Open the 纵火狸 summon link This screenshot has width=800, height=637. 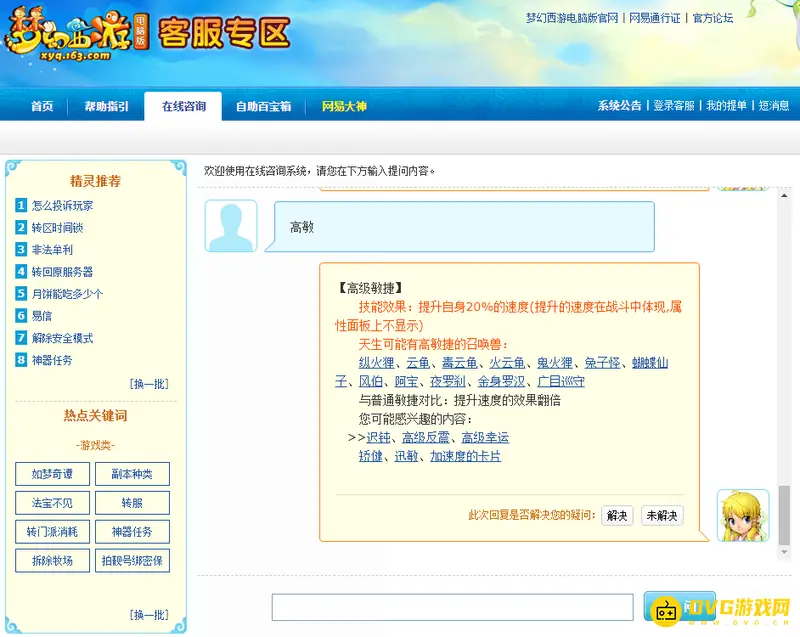click(x=377, y=363)
